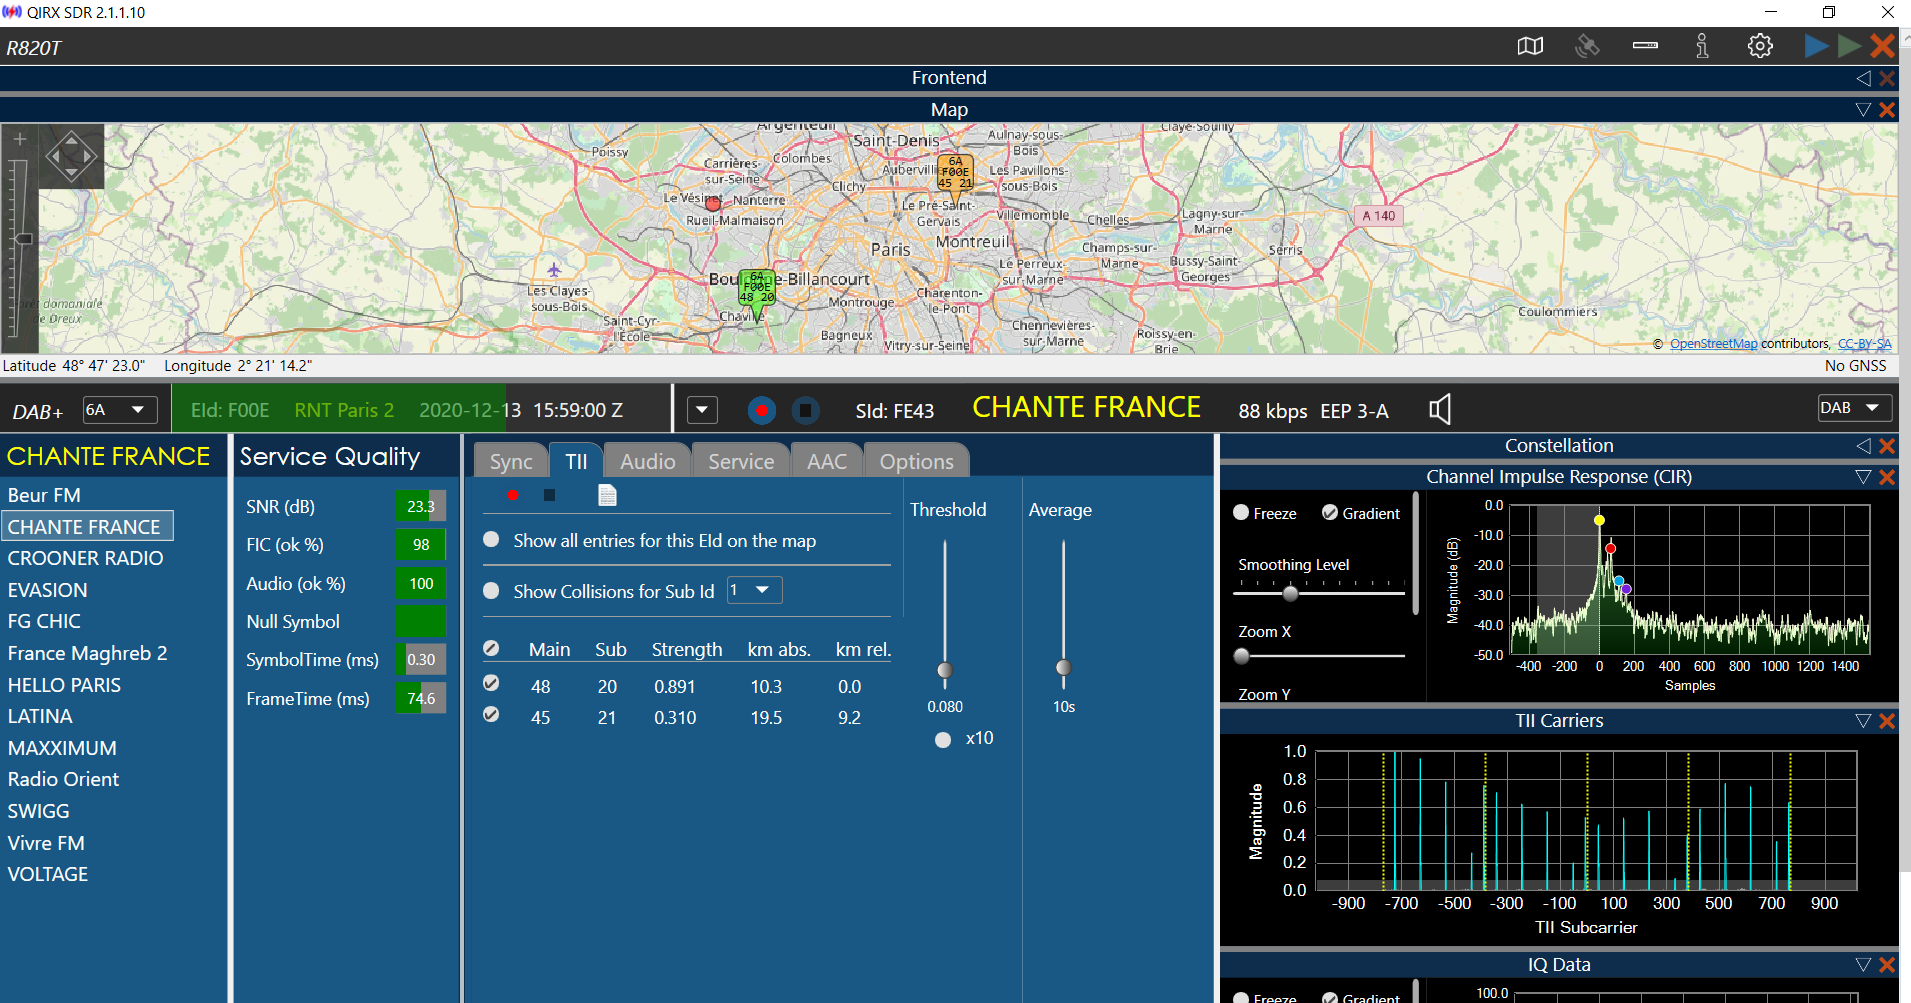Collapse the Channel Impulse Response panel
1911x1003 pixels.
coord(1863,477)
